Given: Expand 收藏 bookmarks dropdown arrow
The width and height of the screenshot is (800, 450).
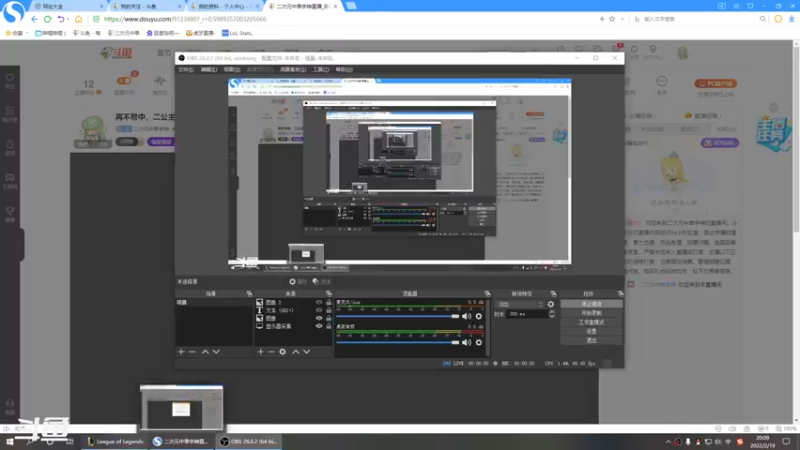Looking at the screenshot, I should [27, 33].
